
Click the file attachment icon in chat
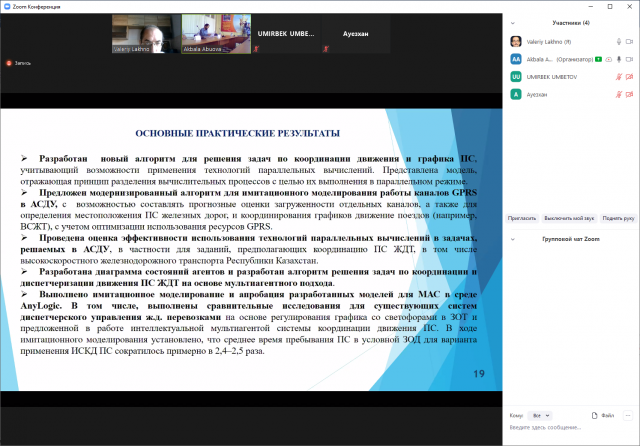(x=594, y=415)
